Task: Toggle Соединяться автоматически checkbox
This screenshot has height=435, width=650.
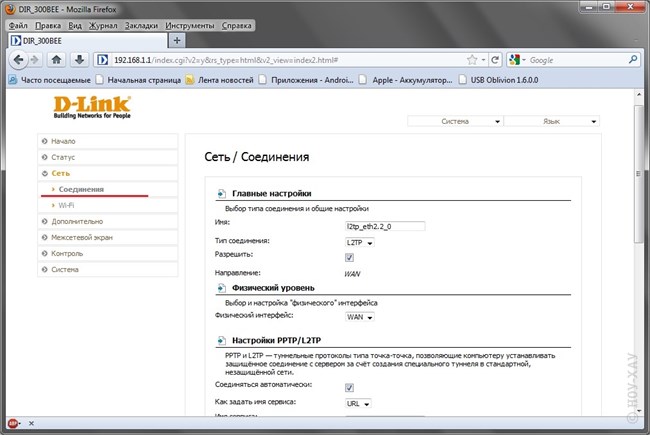Action: pos(349,388)
